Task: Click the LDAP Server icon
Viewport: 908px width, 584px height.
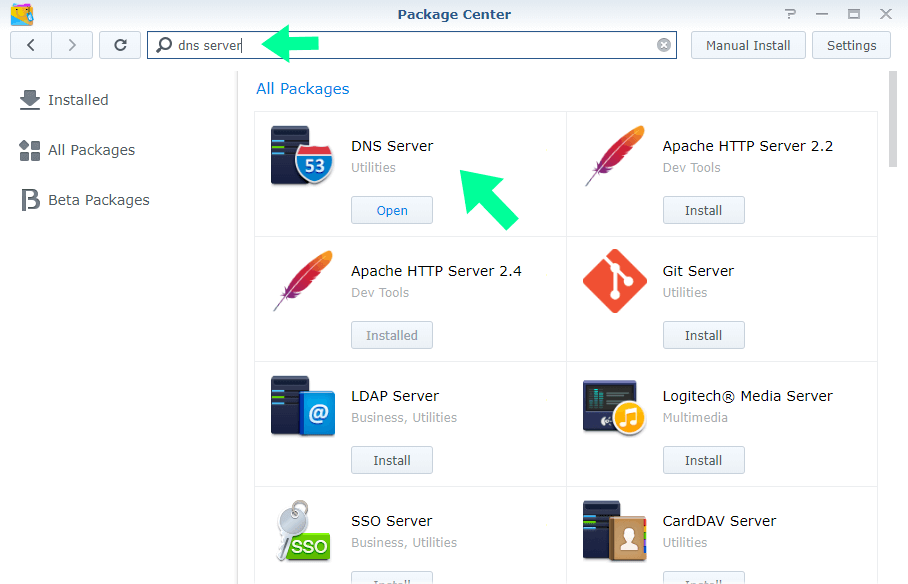Action: pyautogui.click(x=303, y=406)
